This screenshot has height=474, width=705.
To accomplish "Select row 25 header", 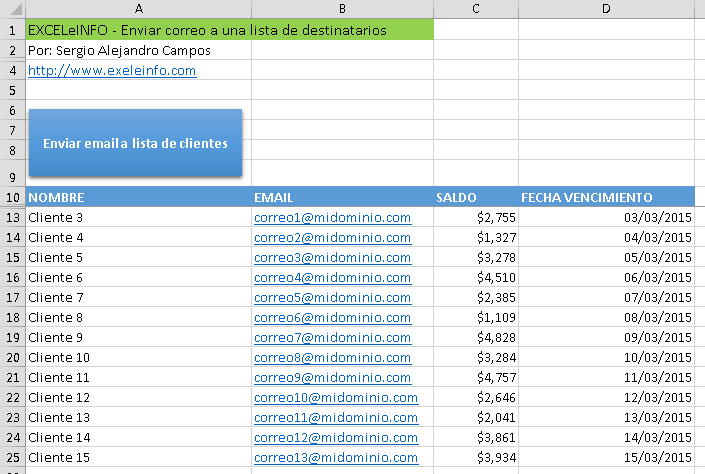I will click(13, 457).
